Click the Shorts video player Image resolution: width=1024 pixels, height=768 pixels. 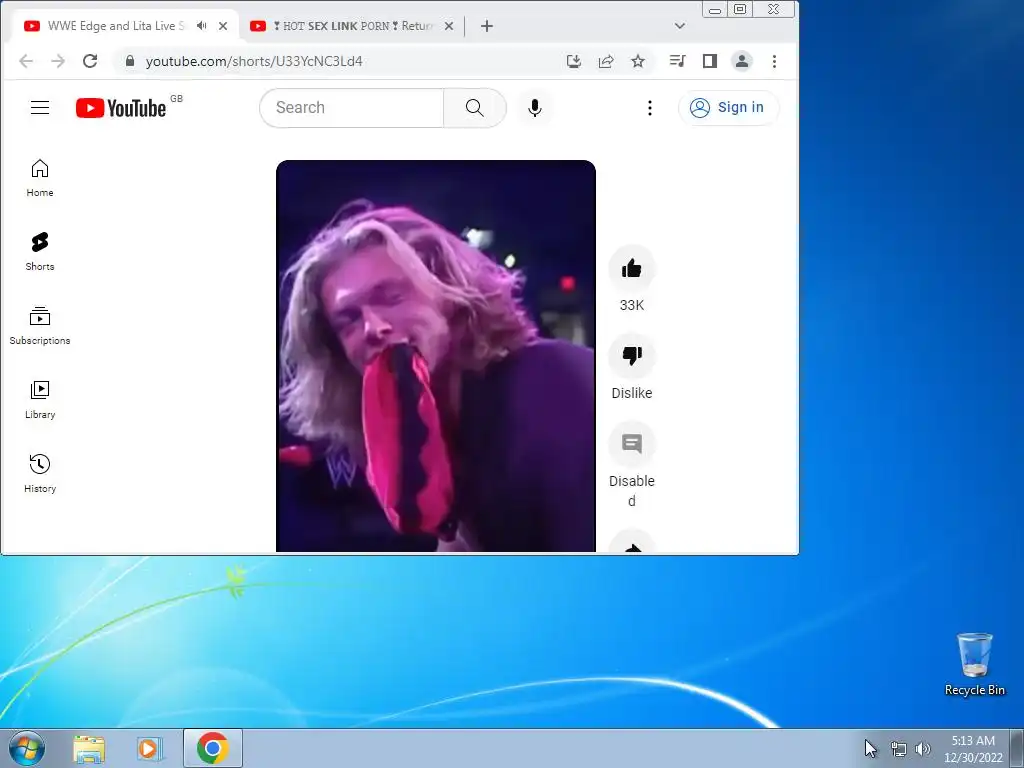click(436, 356)
